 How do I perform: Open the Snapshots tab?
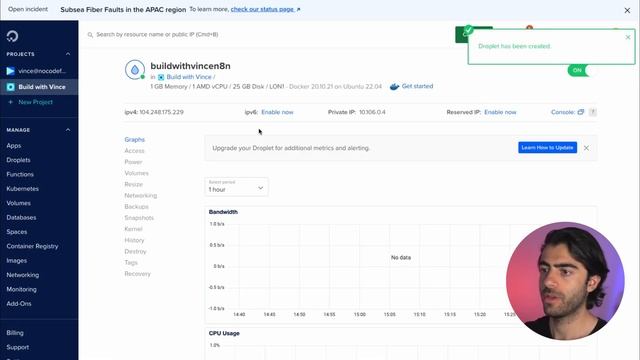click(139, 218)
